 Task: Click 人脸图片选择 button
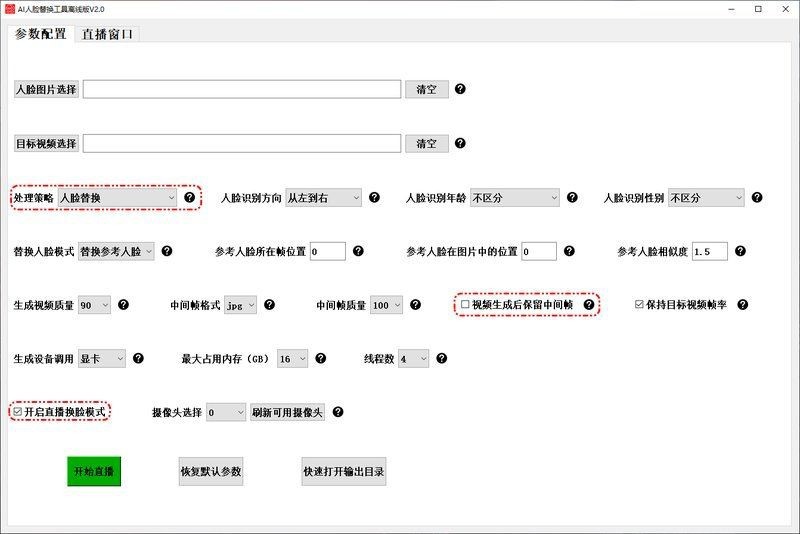click(46, 89)
